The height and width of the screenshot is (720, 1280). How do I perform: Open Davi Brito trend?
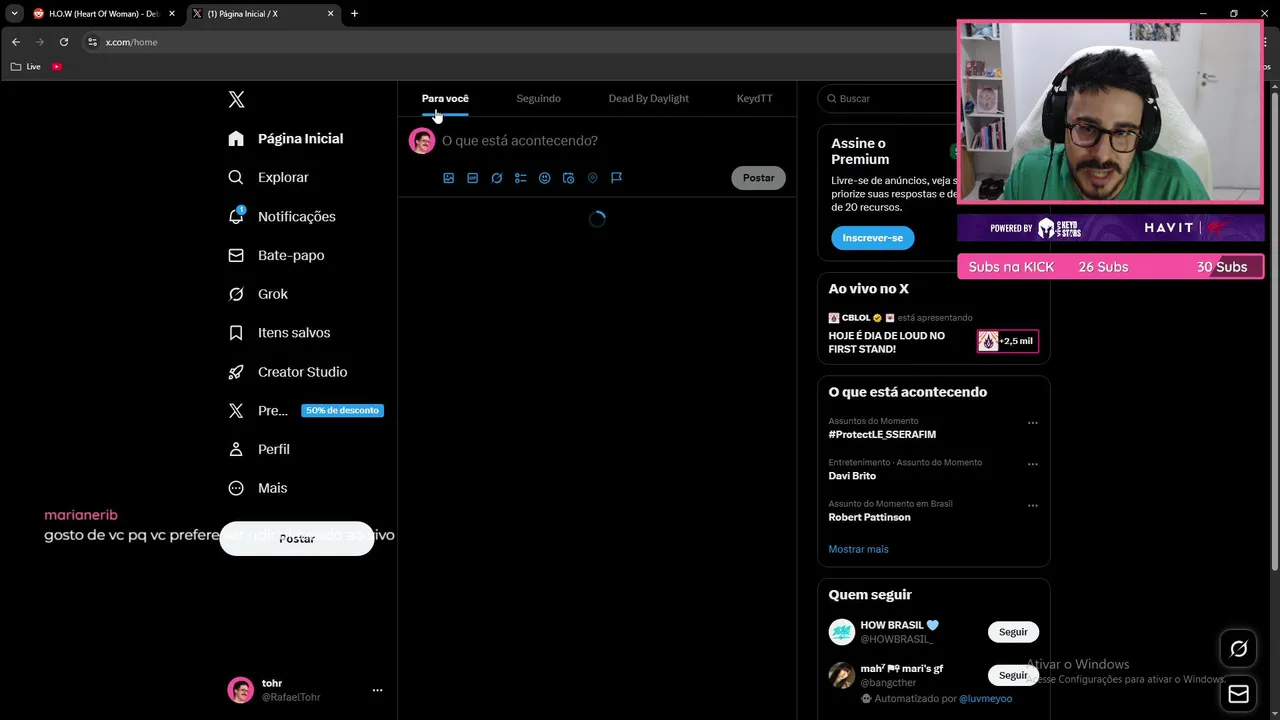[852, 476]
